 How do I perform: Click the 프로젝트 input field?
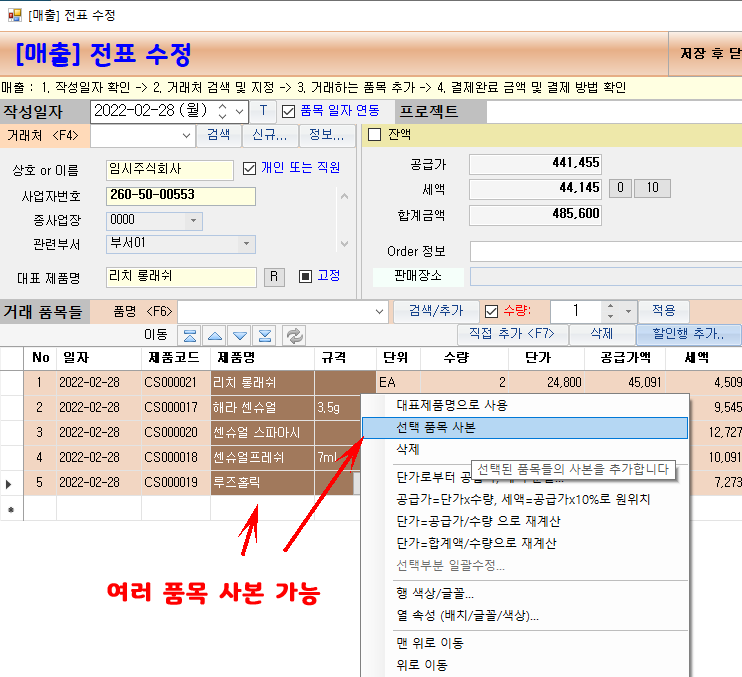pyautogui.click(x=614, y=112)
